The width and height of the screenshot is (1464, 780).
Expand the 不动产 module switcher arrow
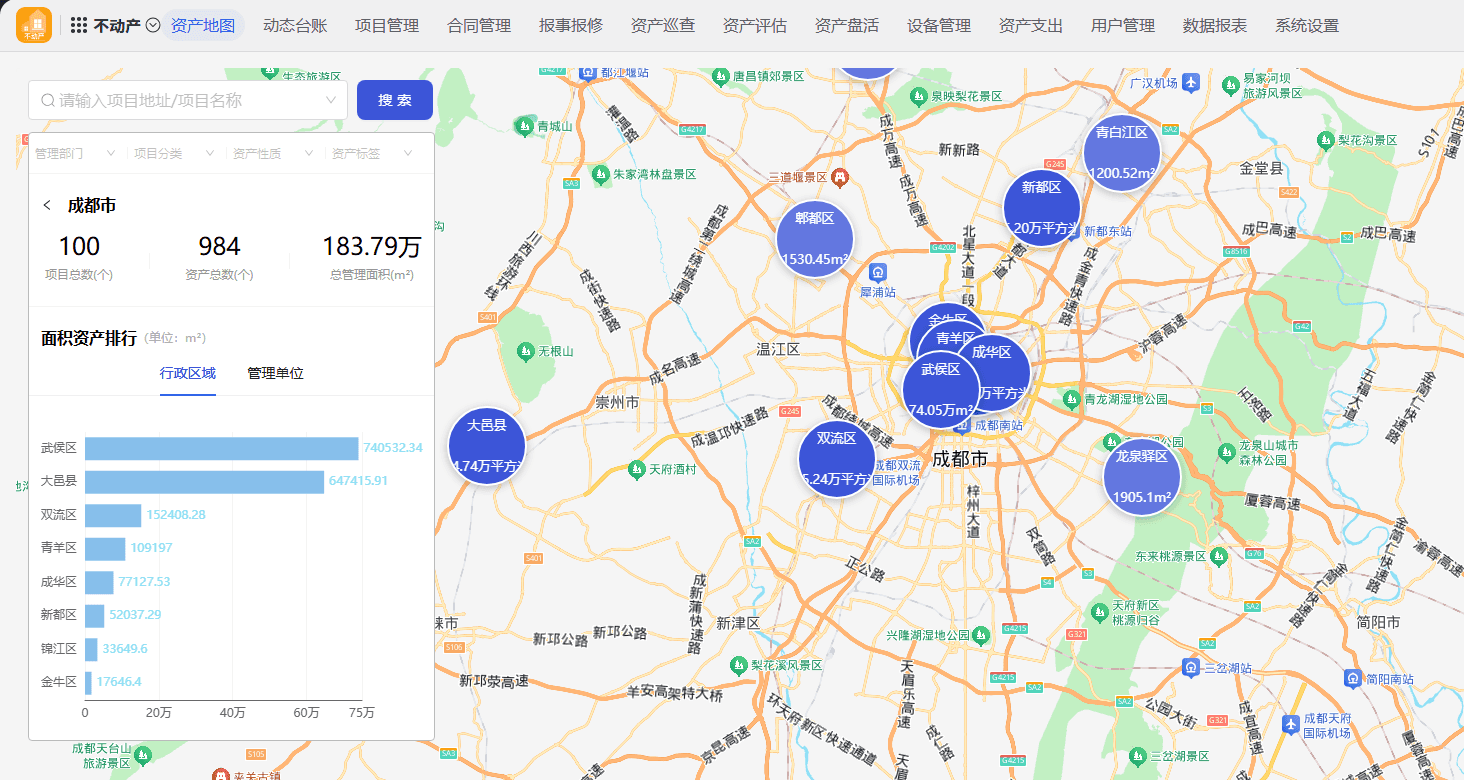tap(153, 26)
